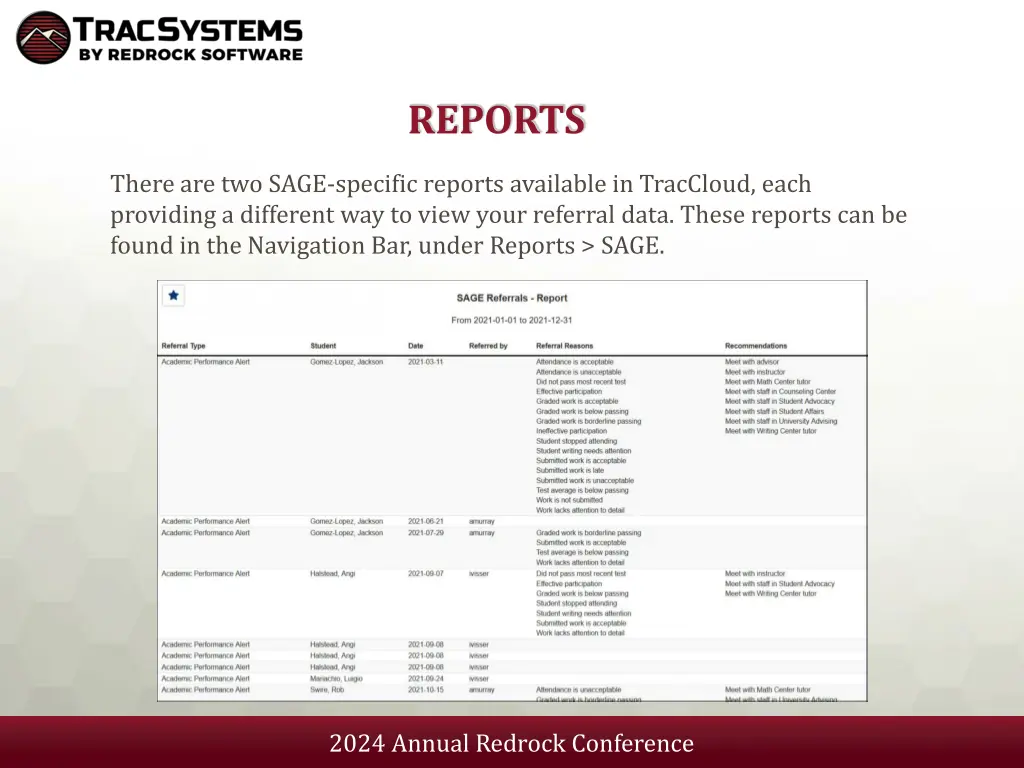Click 'Meet with staff in Student Affairs'

click(x=775, y=411)
